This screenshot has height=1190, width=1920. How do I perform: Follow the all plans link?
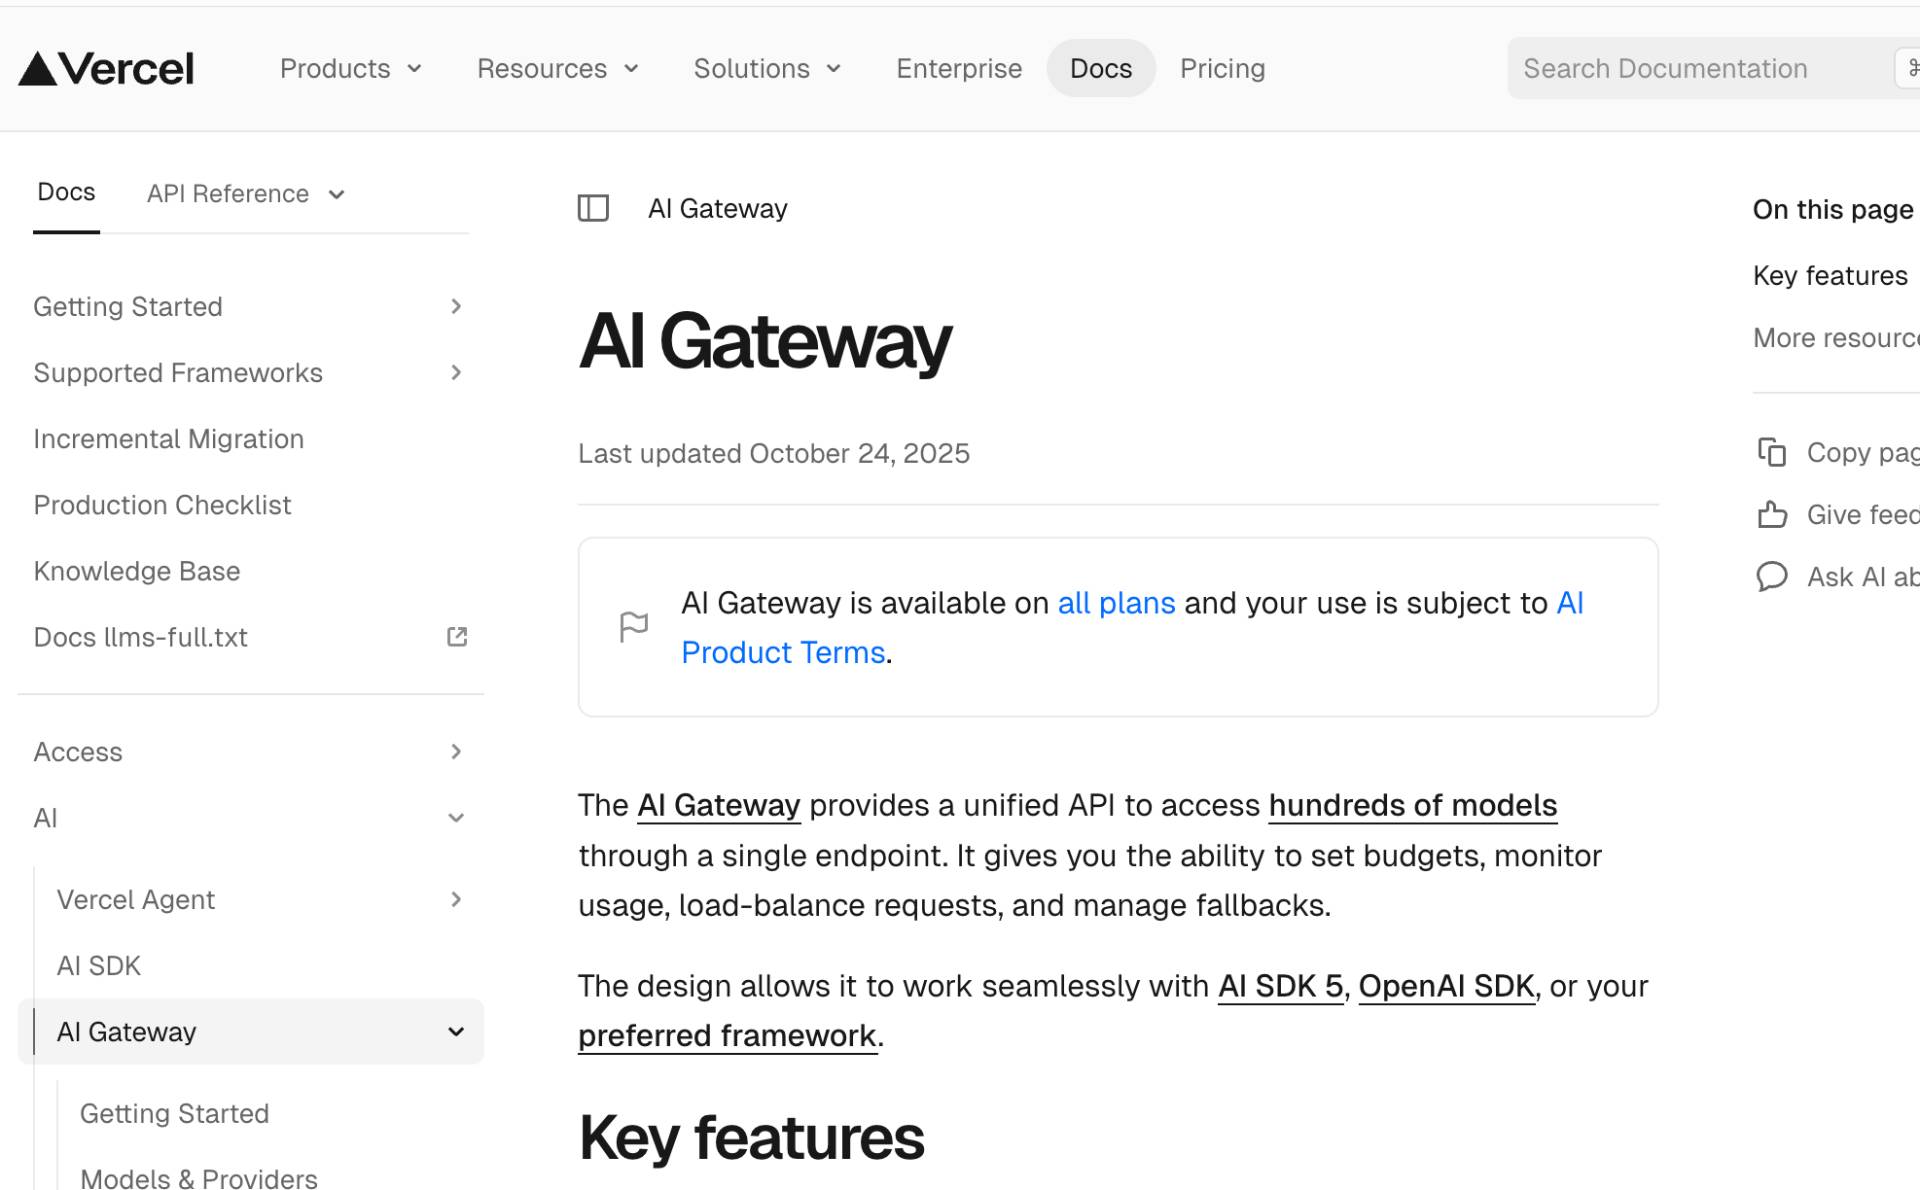pyautogui.click(x=1116, y=603)
